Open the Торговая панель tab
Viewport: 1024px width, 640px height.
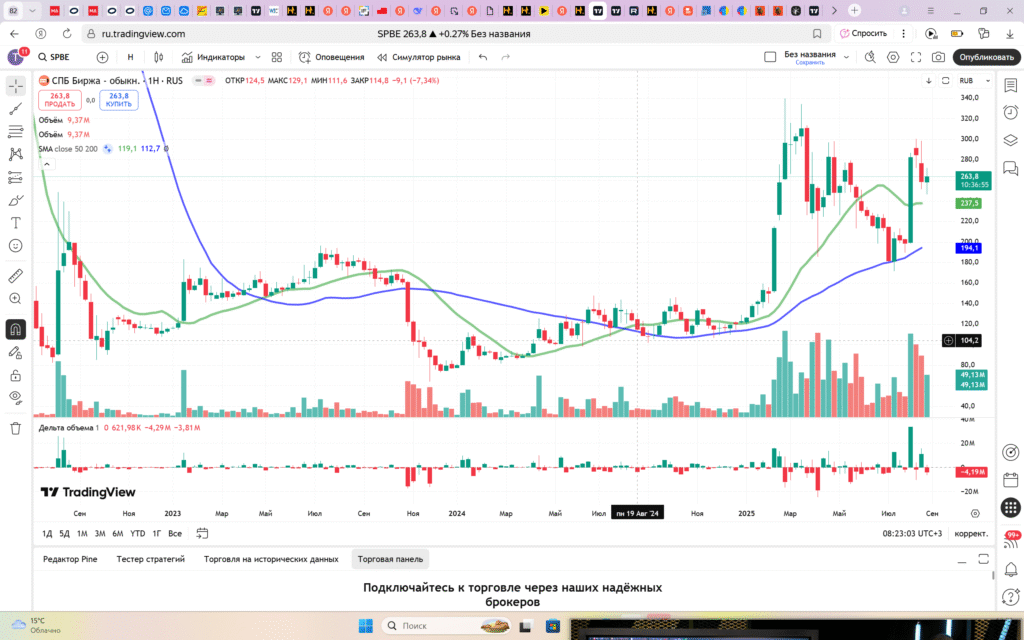point(390,559)
